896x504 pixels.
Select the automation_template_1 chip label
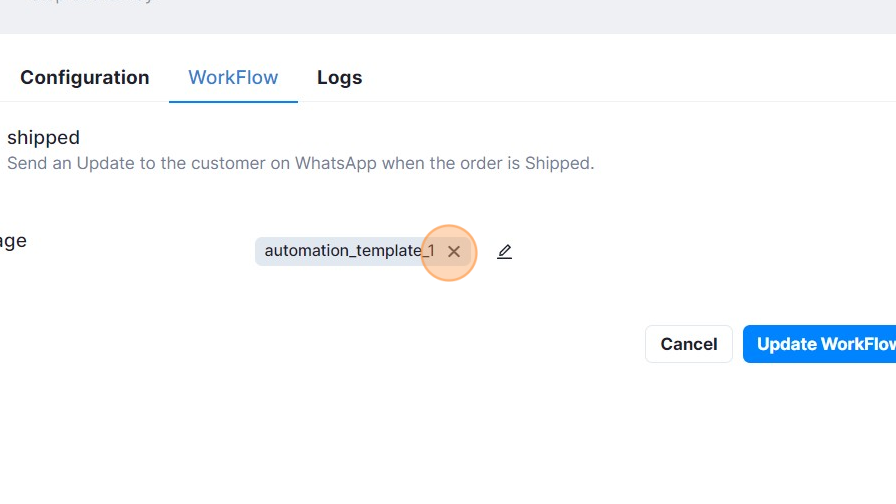coord(349,251)
